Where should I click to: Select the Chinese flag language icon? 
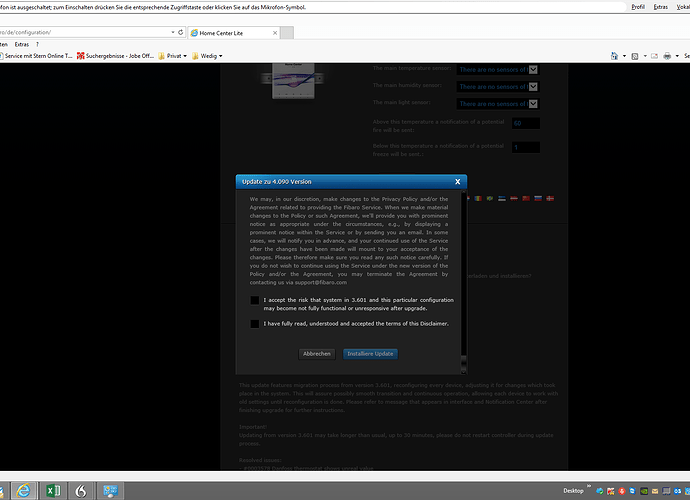[526, 199]
